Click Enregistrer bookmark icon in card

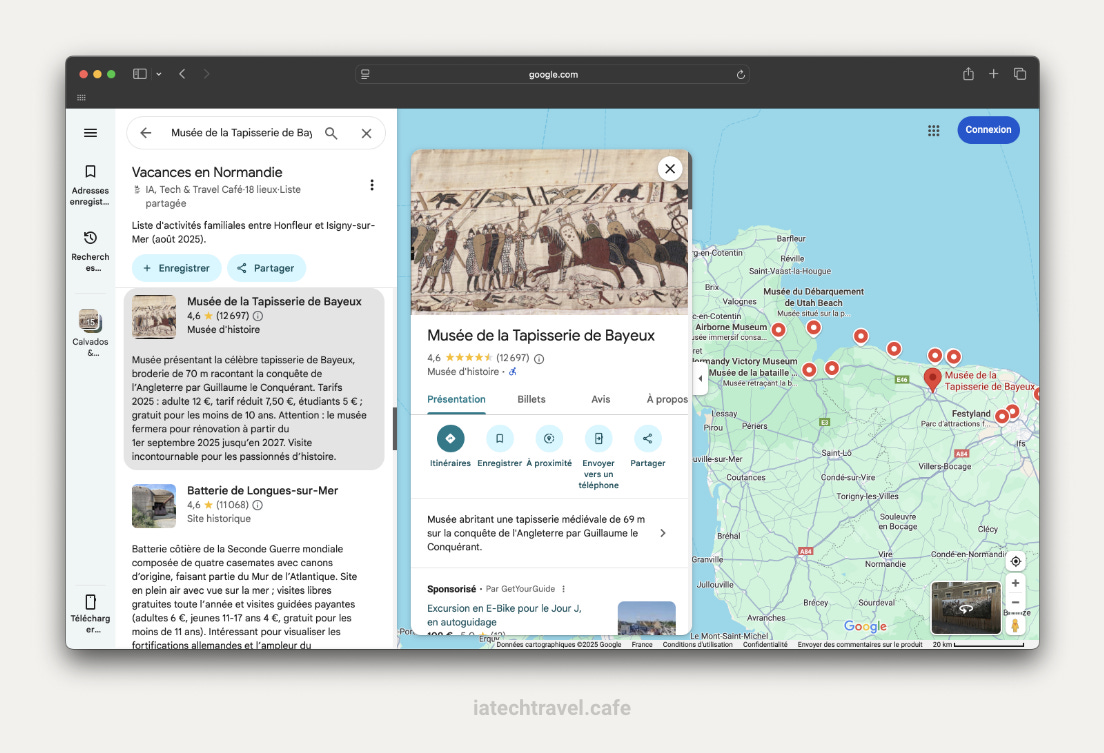click(499, 439)
